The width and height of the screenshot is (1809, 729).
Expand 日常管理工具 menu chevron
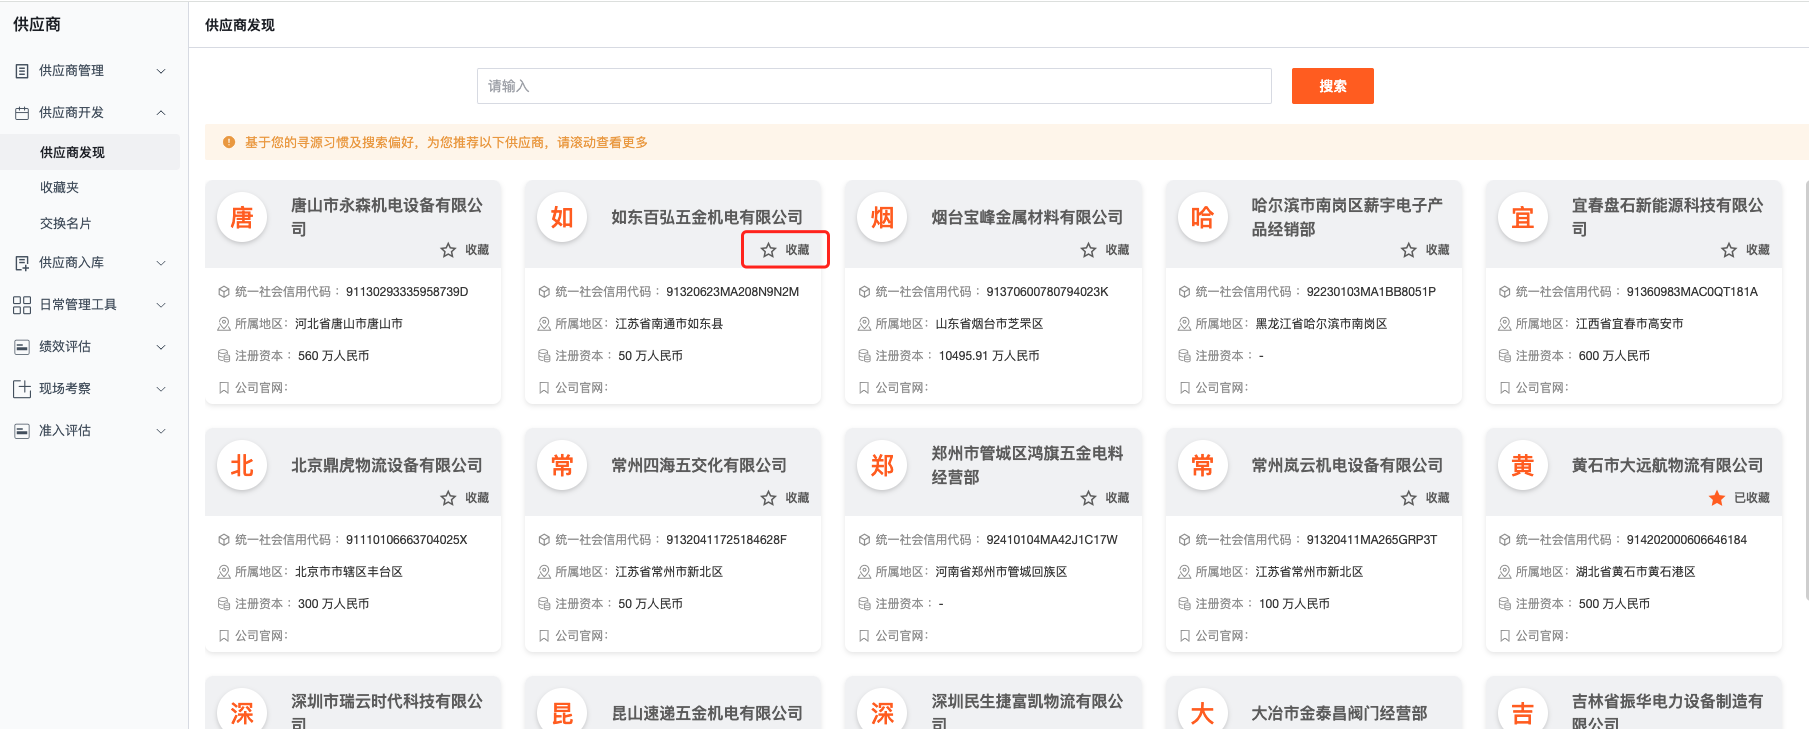tap(161, 305)
